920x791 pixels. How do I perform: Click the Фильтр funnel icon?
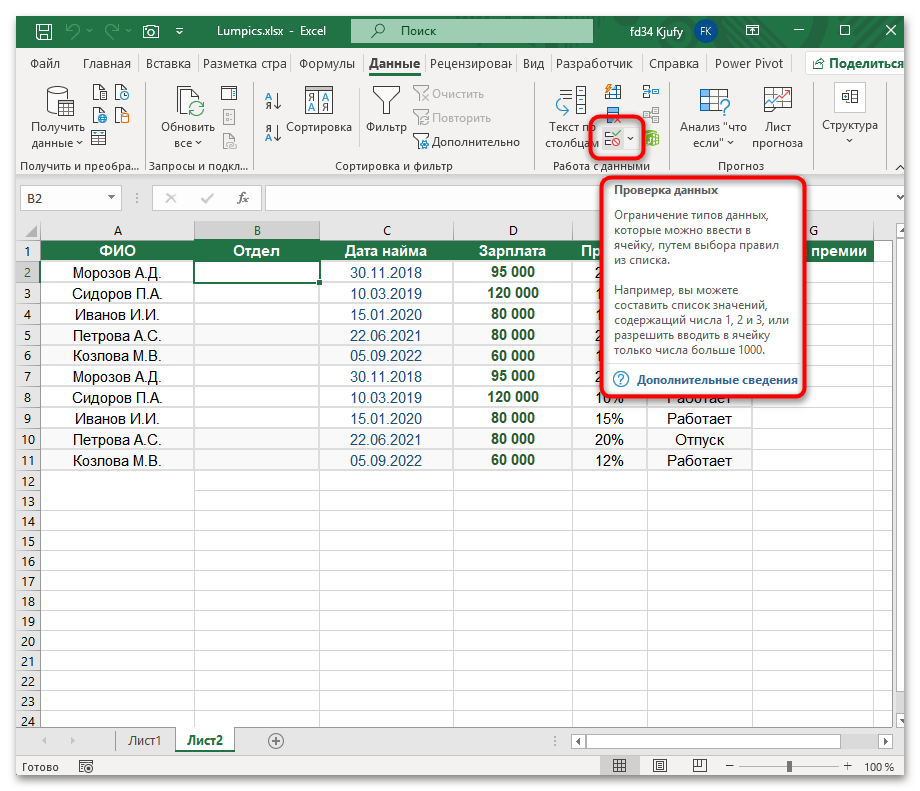pyautogui.click(x=386, y=101)
